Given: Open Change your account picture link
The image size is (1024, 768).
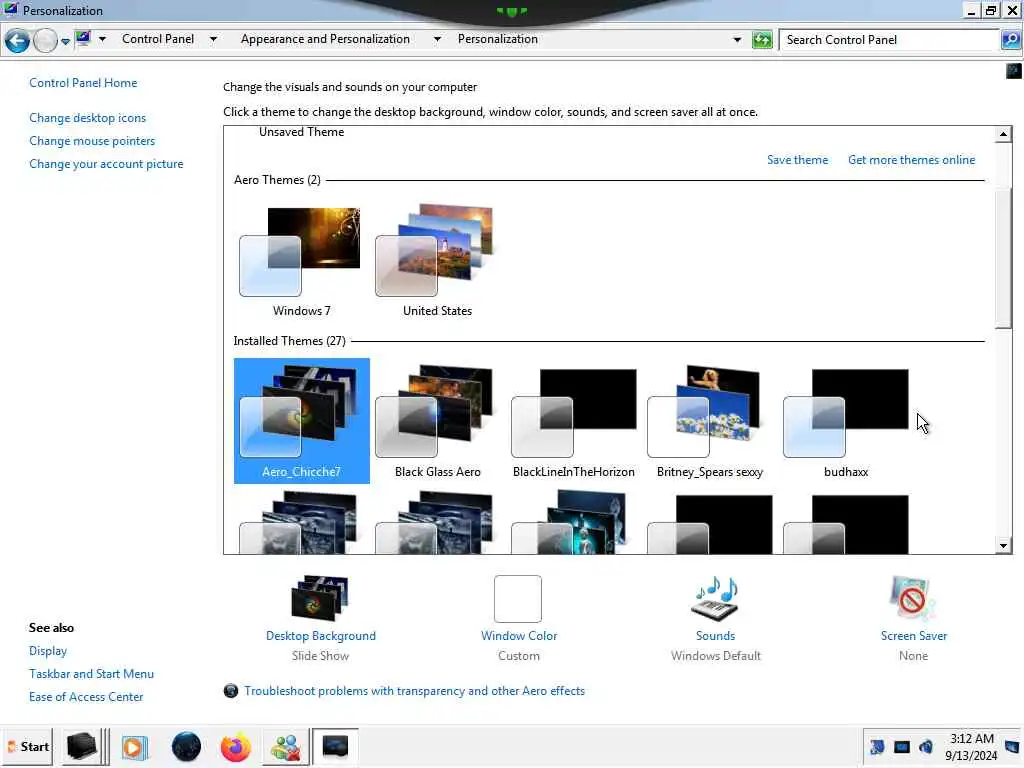Looking at the screenshot, I should click(x=106, y=164).
